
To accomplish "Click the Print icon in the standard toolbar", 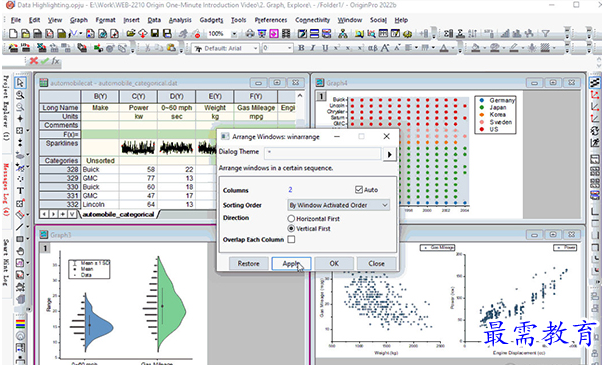I will pyautogui.click(x=250, y=34).
